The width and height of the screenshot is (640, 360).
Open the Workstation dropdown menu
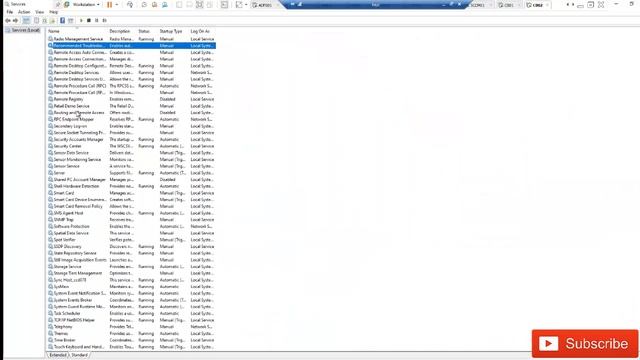pos(86,5)
